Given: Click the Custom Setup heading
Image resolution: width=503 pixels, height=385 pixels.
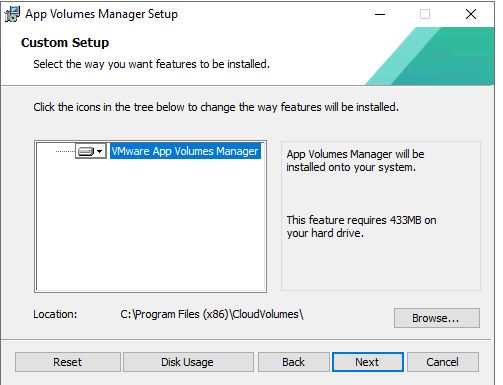Looking at the screenshot, I should (x=65, y=43).
